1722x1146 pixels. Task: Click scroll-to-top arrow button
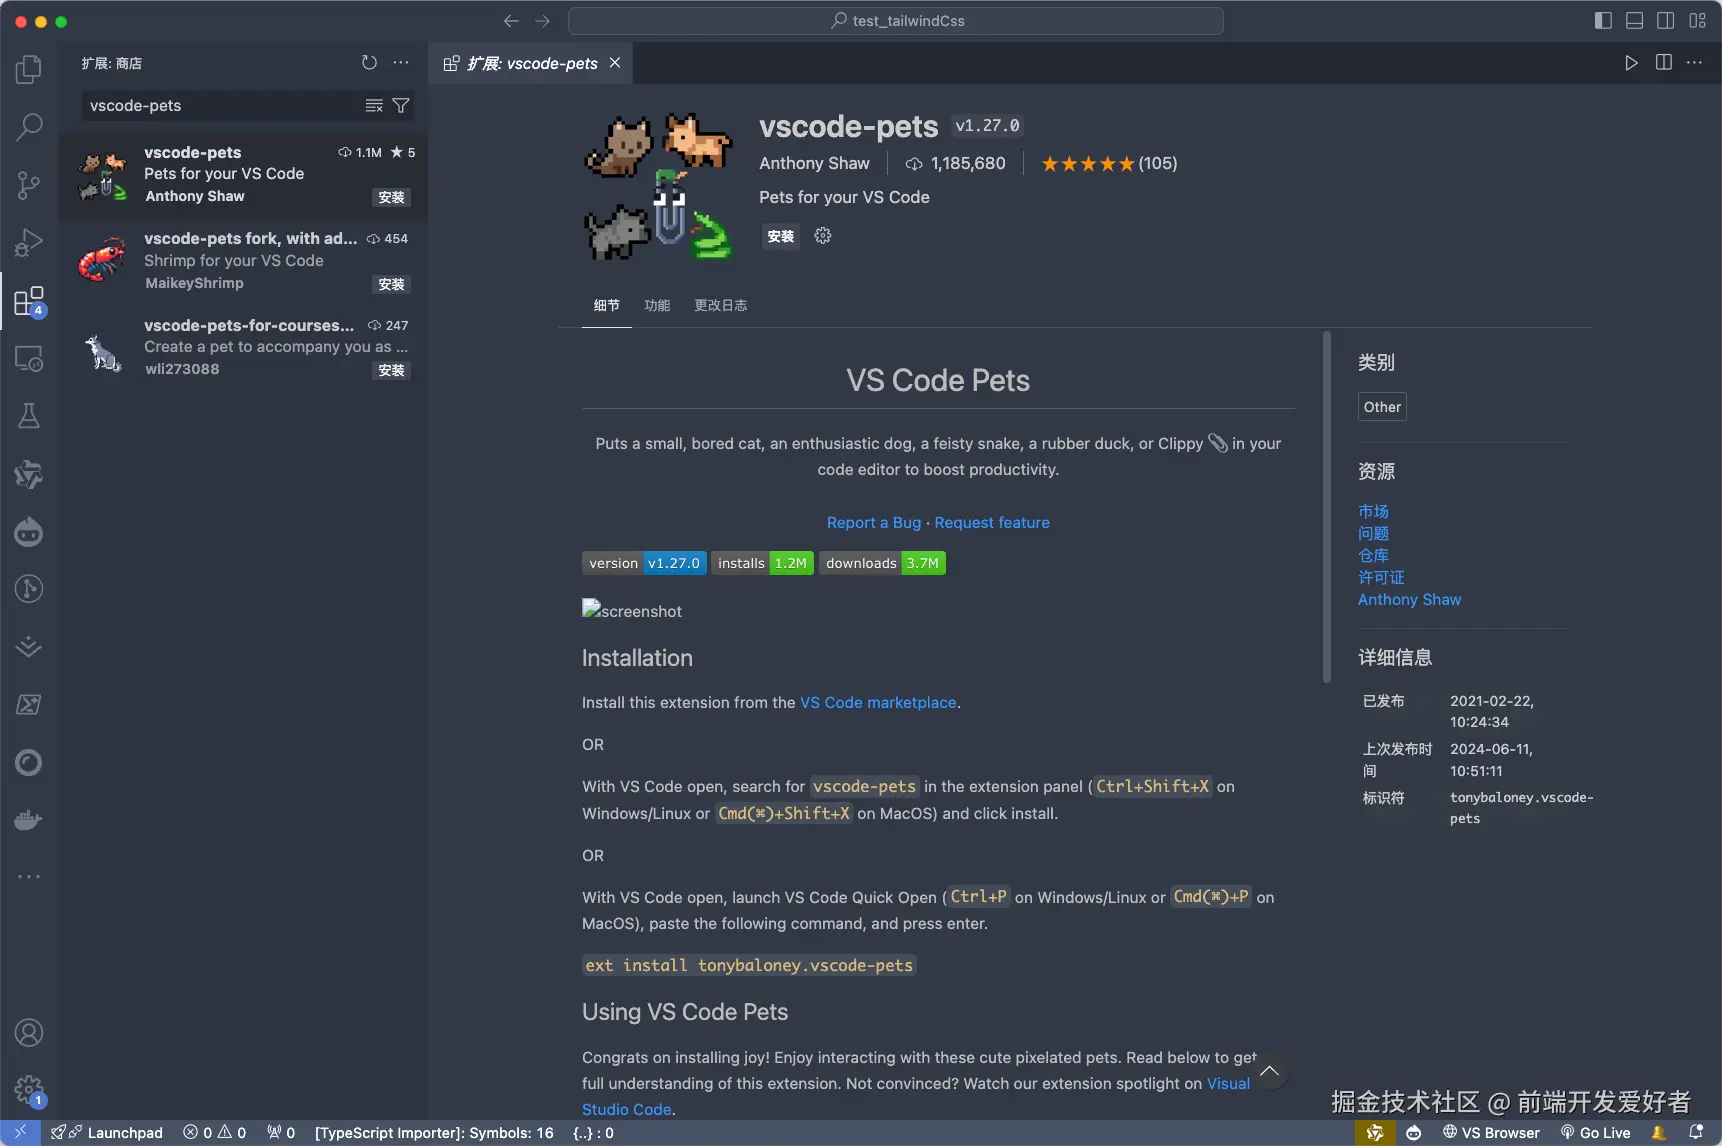[x=1269, y=1072]
